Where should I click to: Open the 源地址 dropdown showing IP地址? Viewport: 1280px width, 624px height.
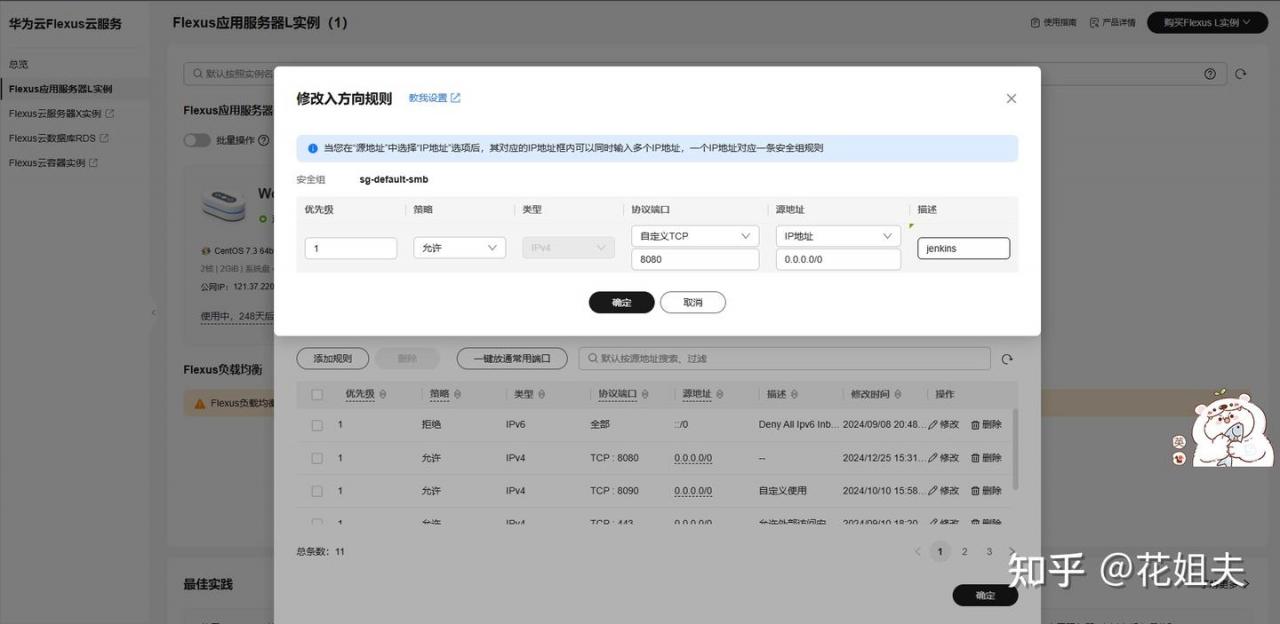(838, 236)
